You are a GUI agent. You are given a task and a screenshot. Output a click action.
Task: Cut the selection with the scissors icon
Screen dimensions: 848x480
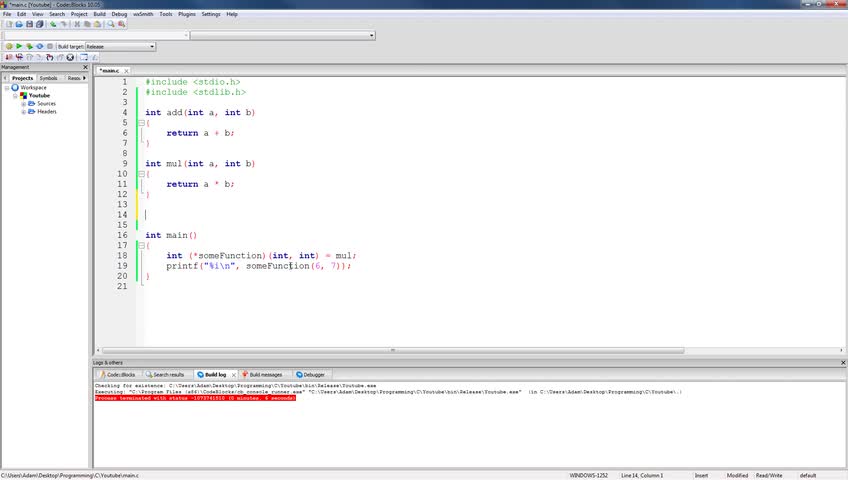point(77,24)
